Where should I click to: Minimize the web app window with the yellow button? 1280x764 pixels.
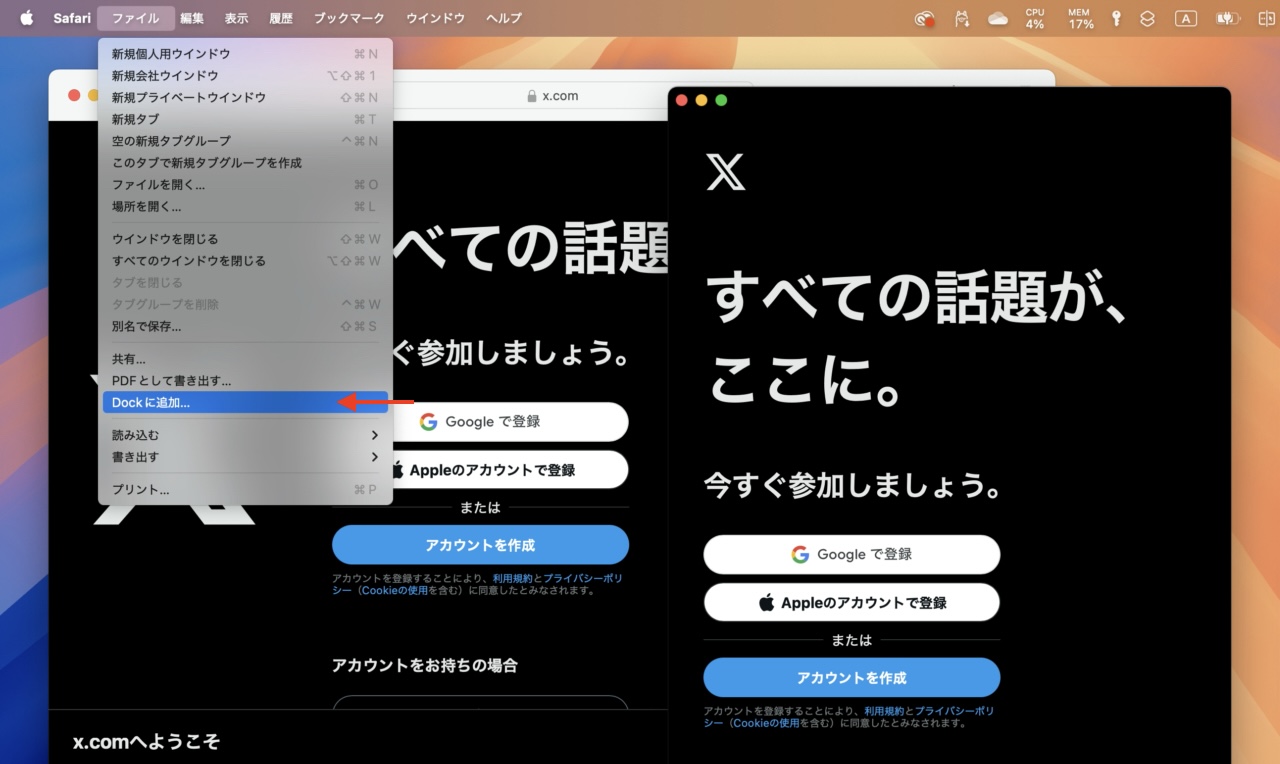(701, 100)
